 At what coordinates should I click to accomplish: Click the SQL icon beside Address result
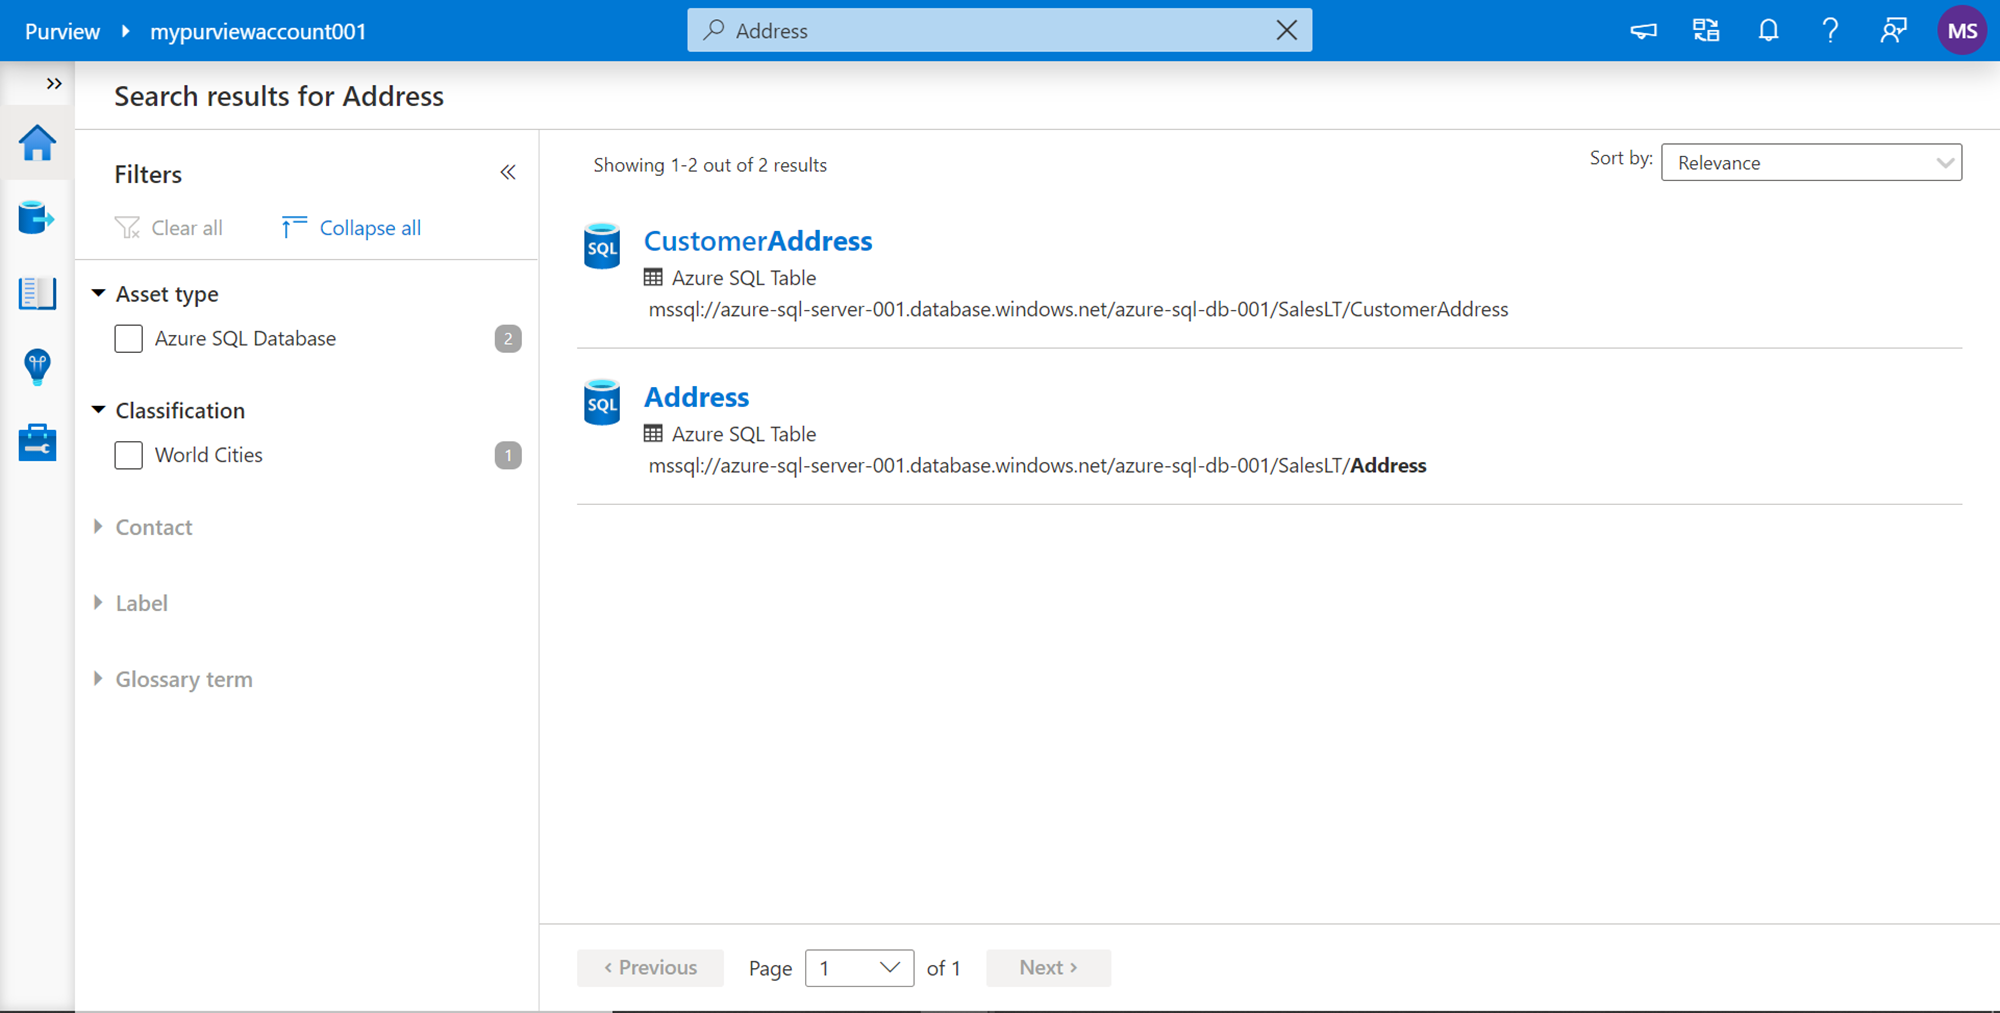602,402
